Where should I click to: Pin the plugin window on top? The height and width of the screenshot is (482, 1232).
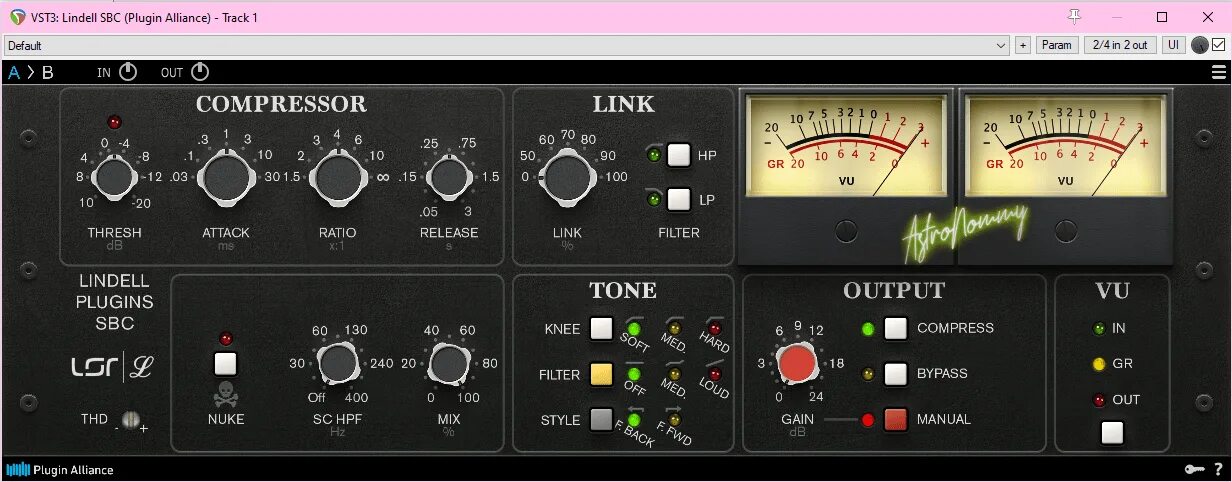(1075, 17)
